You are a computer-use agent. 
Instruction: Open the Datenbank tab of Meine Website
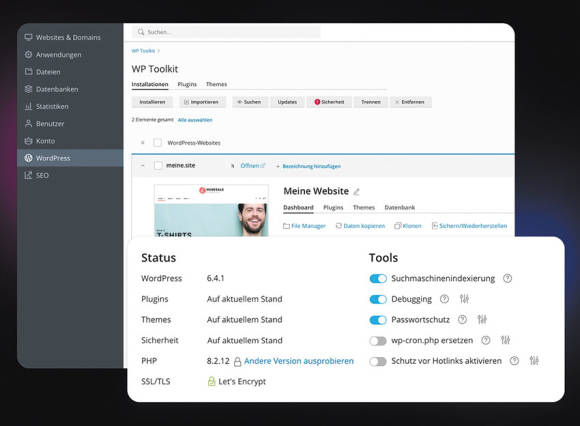399,207
